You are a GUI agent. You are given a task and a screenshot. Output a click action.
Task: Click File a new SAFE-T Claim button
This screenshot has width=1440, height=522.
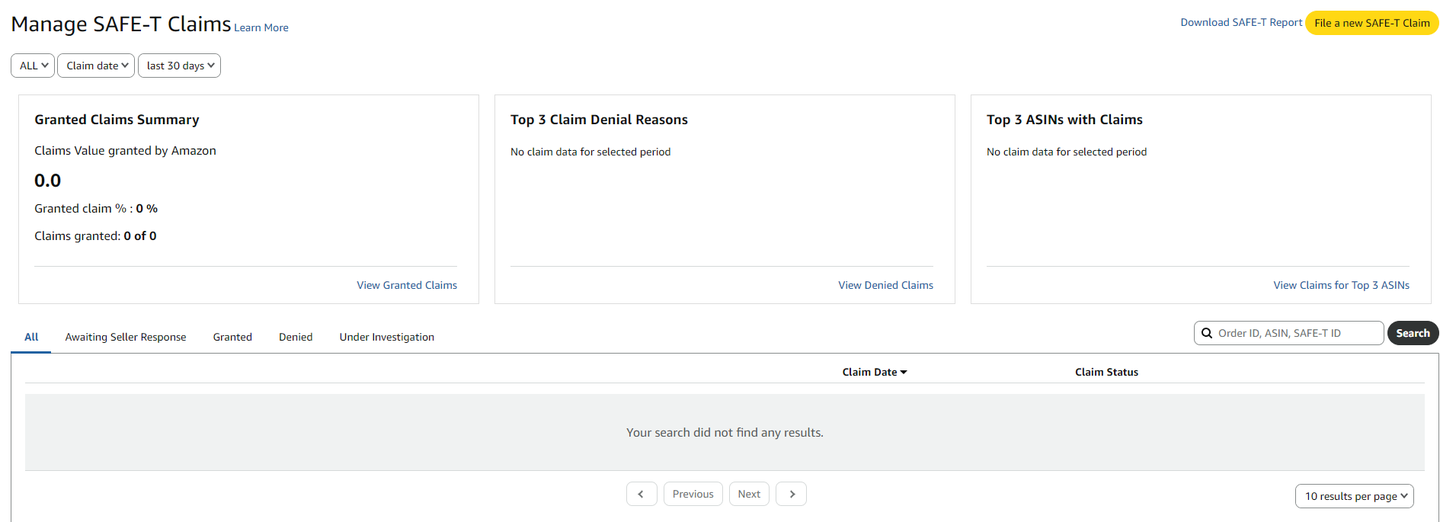tap(1371, 23)
